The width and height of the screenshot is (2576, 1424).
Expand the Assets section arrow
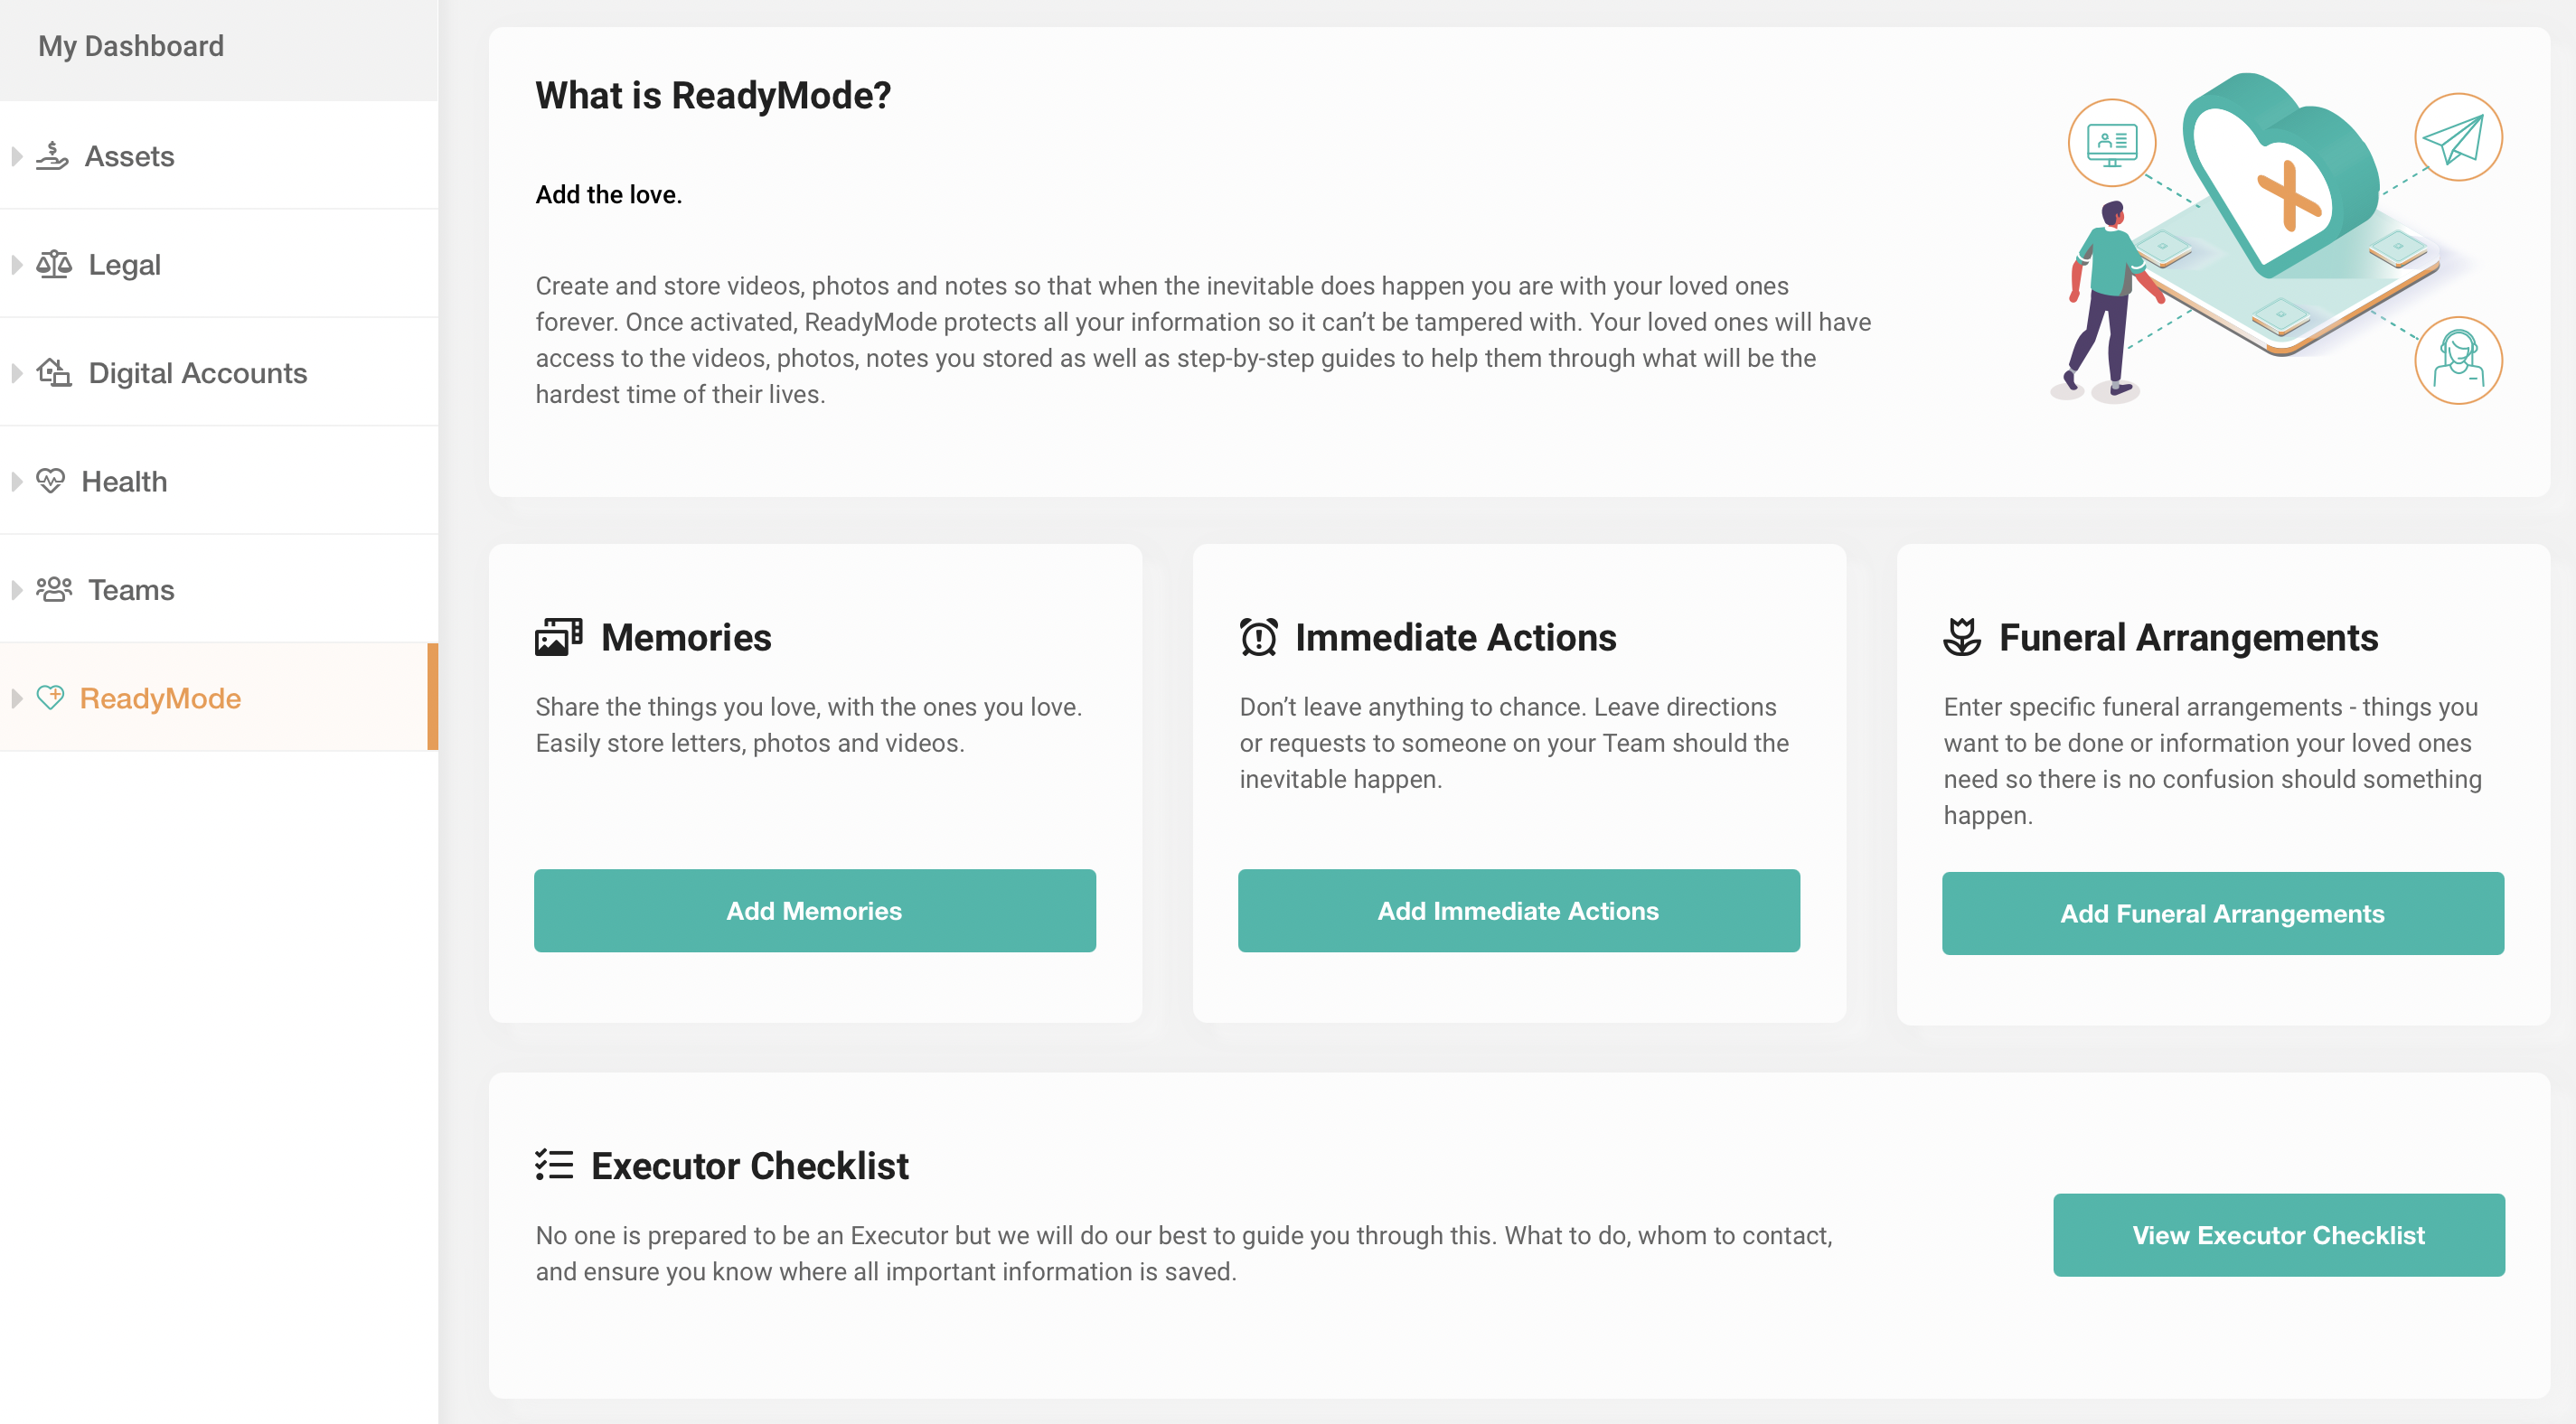coord(17,156)
